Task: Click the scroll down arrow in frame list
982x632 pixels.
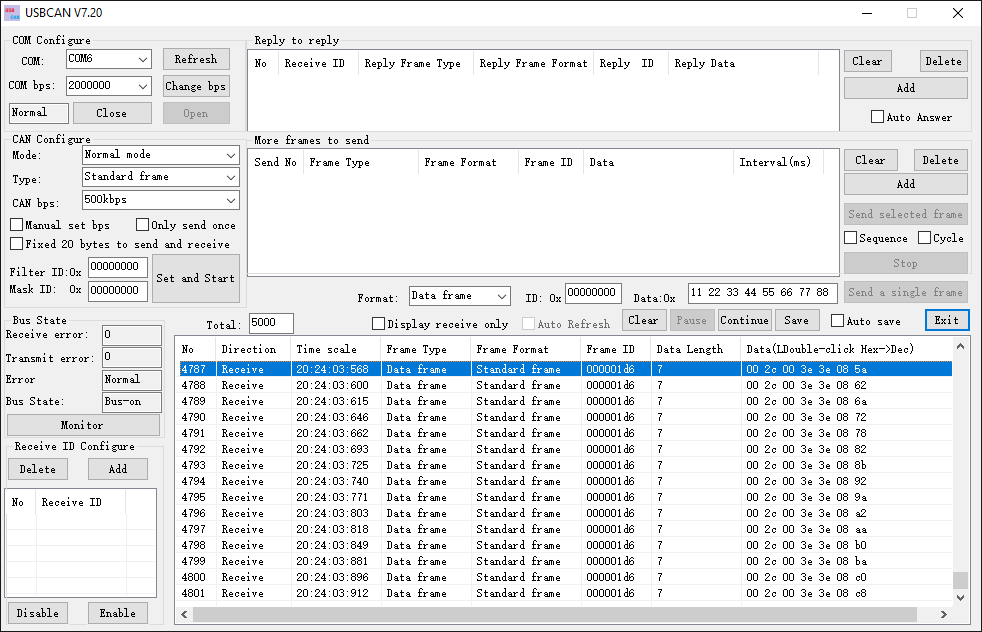Action: [960, 597]
